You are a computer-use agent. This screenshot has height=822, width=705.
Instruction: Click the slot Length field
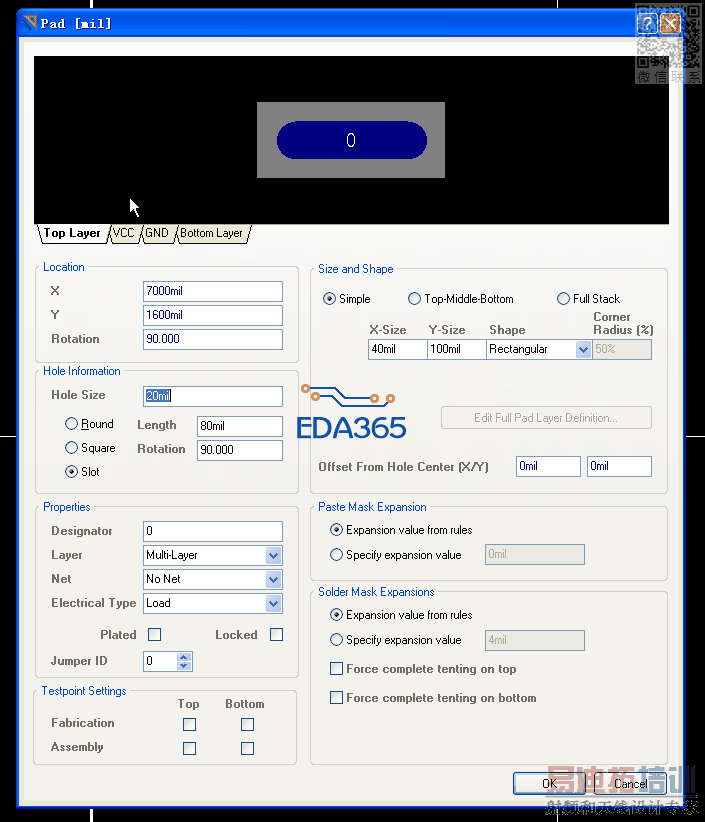click(240, 426)
